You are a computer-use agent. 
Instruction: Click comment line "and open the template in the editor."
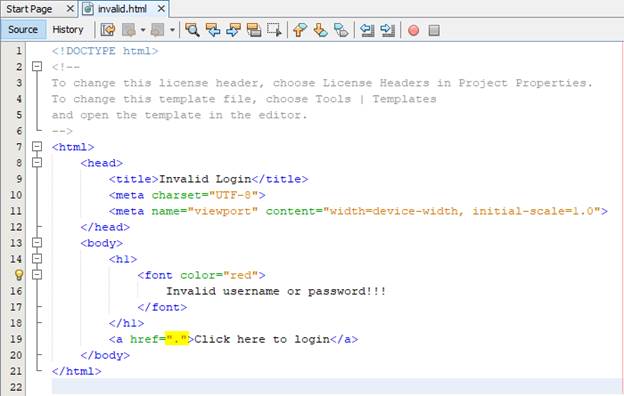click(x=179, y=115)
